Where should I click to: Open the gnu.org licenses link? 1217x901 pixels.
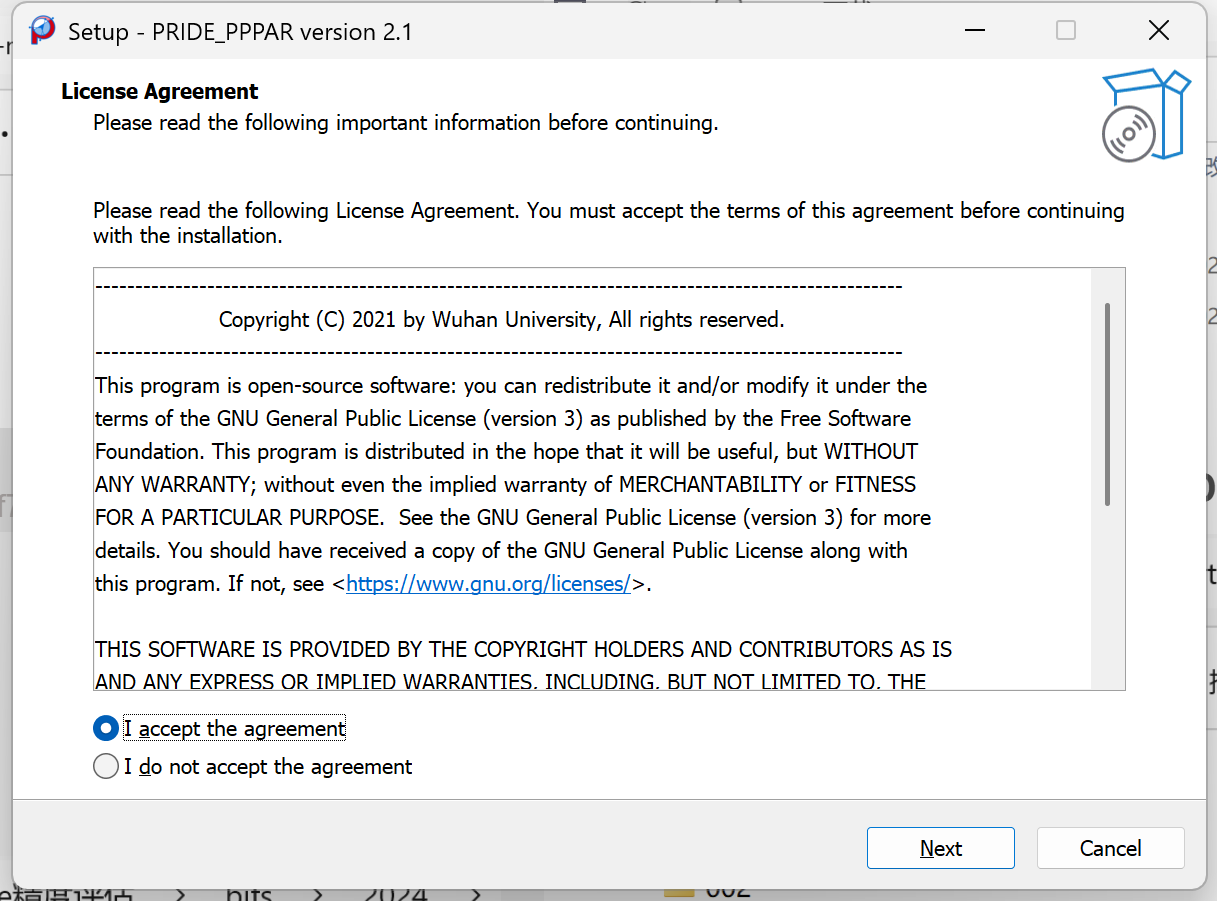[x=488, y=584]
